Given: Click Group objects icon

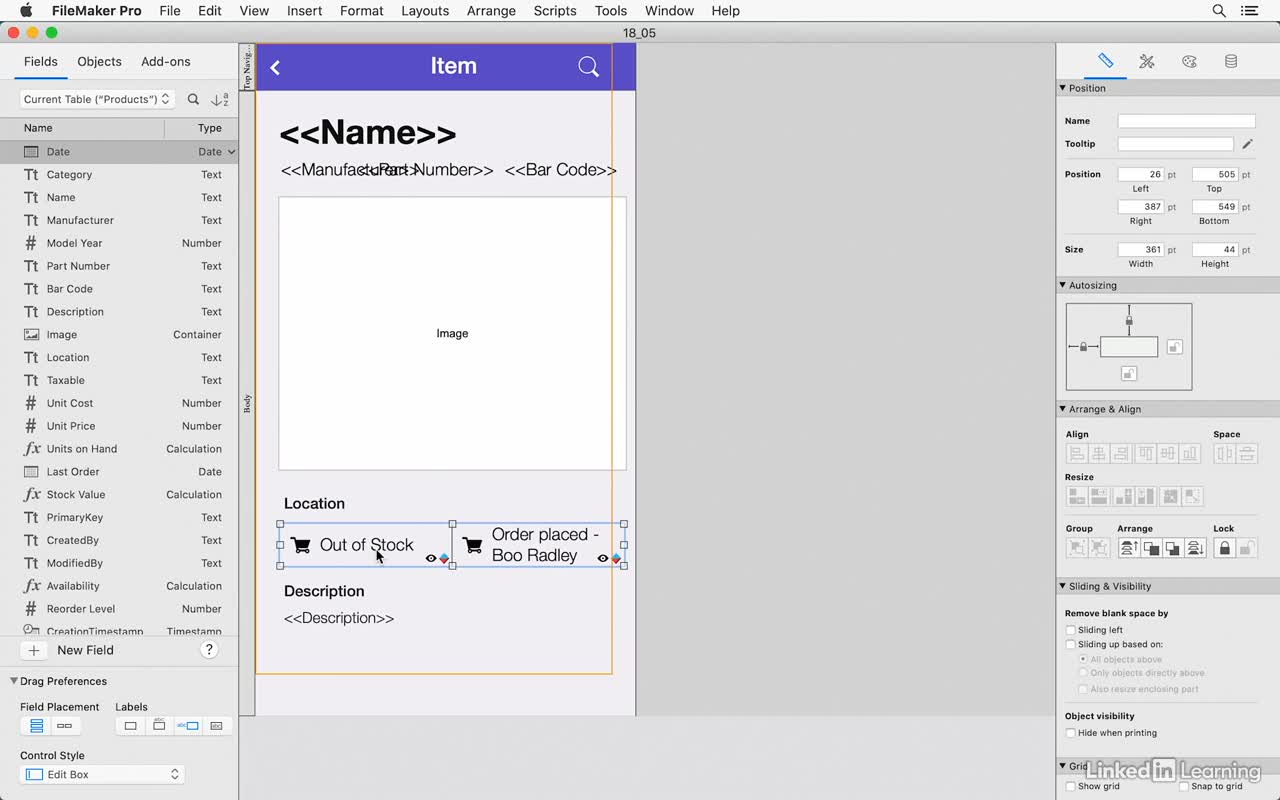Looking at the screenshot, I should click(1077, 548).
